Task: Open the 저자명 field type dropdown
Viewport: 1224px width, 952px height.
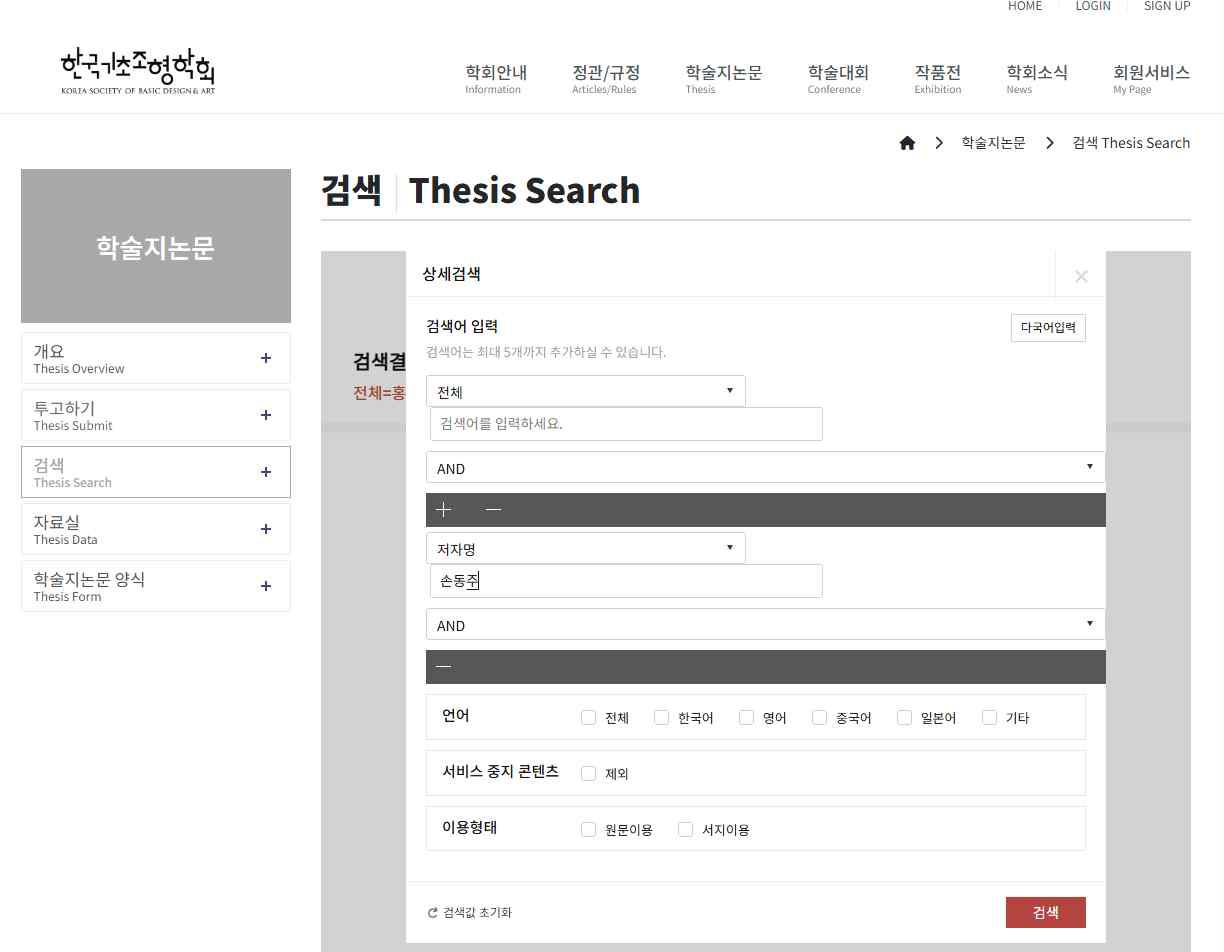Action: [x=585, y=548]
